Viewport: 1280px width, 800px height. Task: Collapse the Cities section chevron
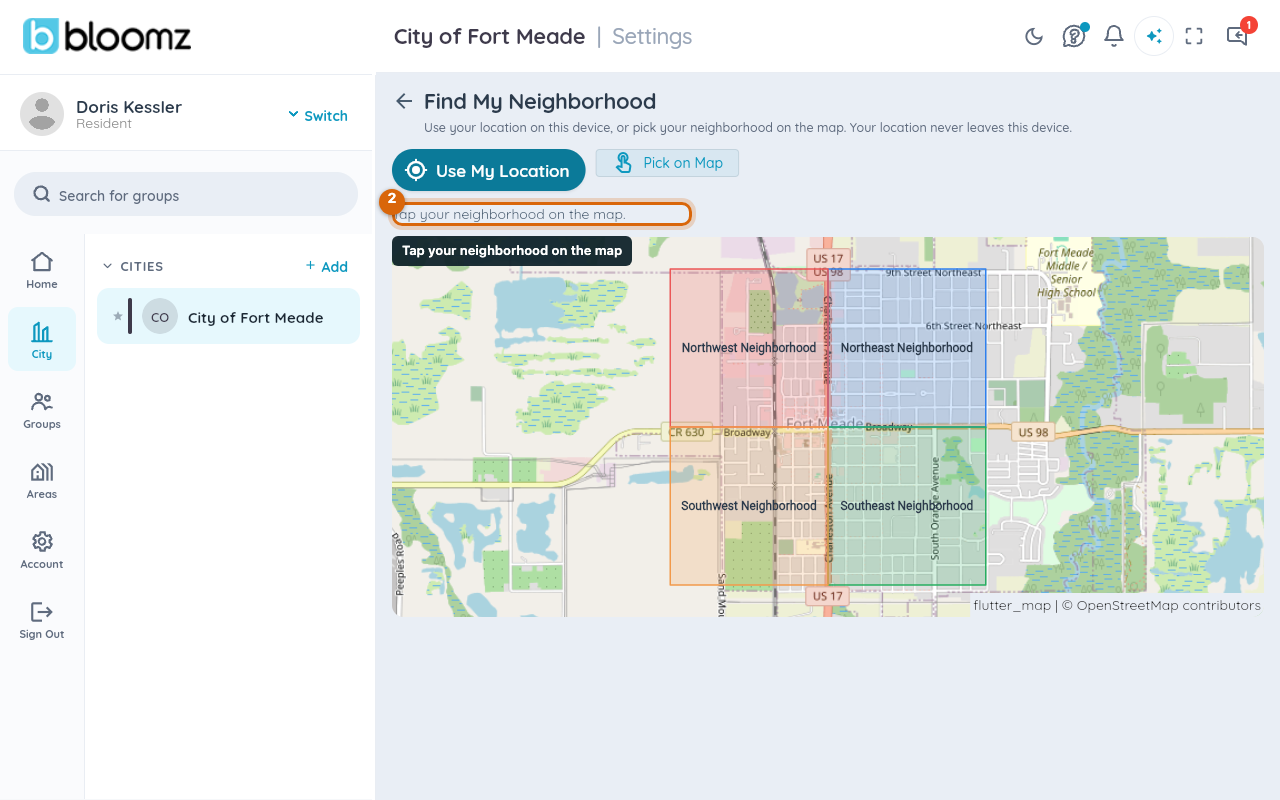[109, 266]
